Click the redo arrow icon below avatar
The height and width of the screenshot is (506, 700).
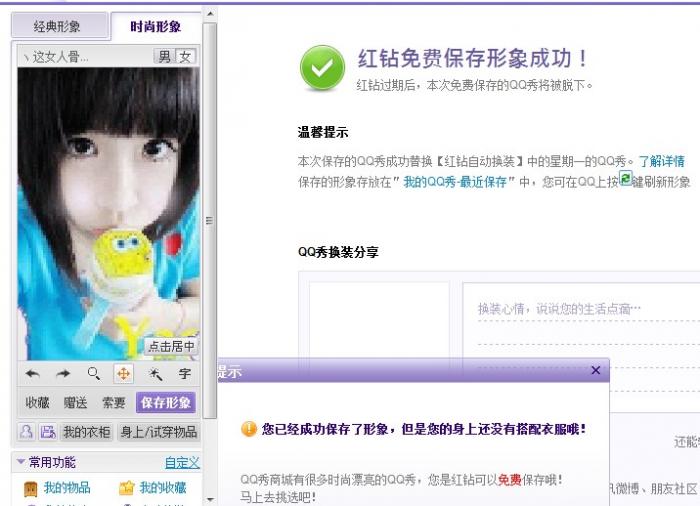(63, 373)
